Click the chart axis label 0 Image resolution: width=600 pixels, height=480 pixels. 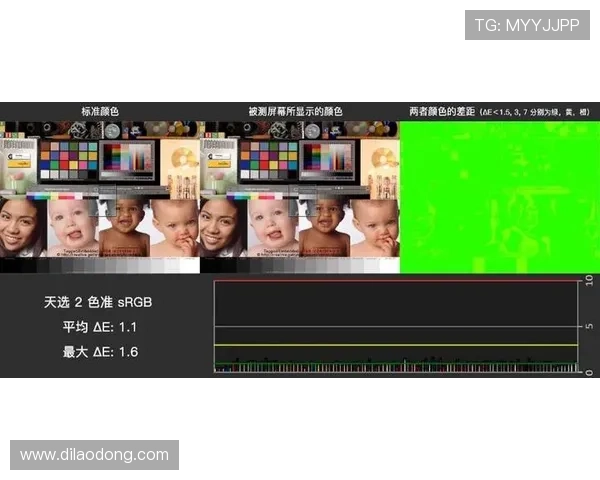pos(589,372)
